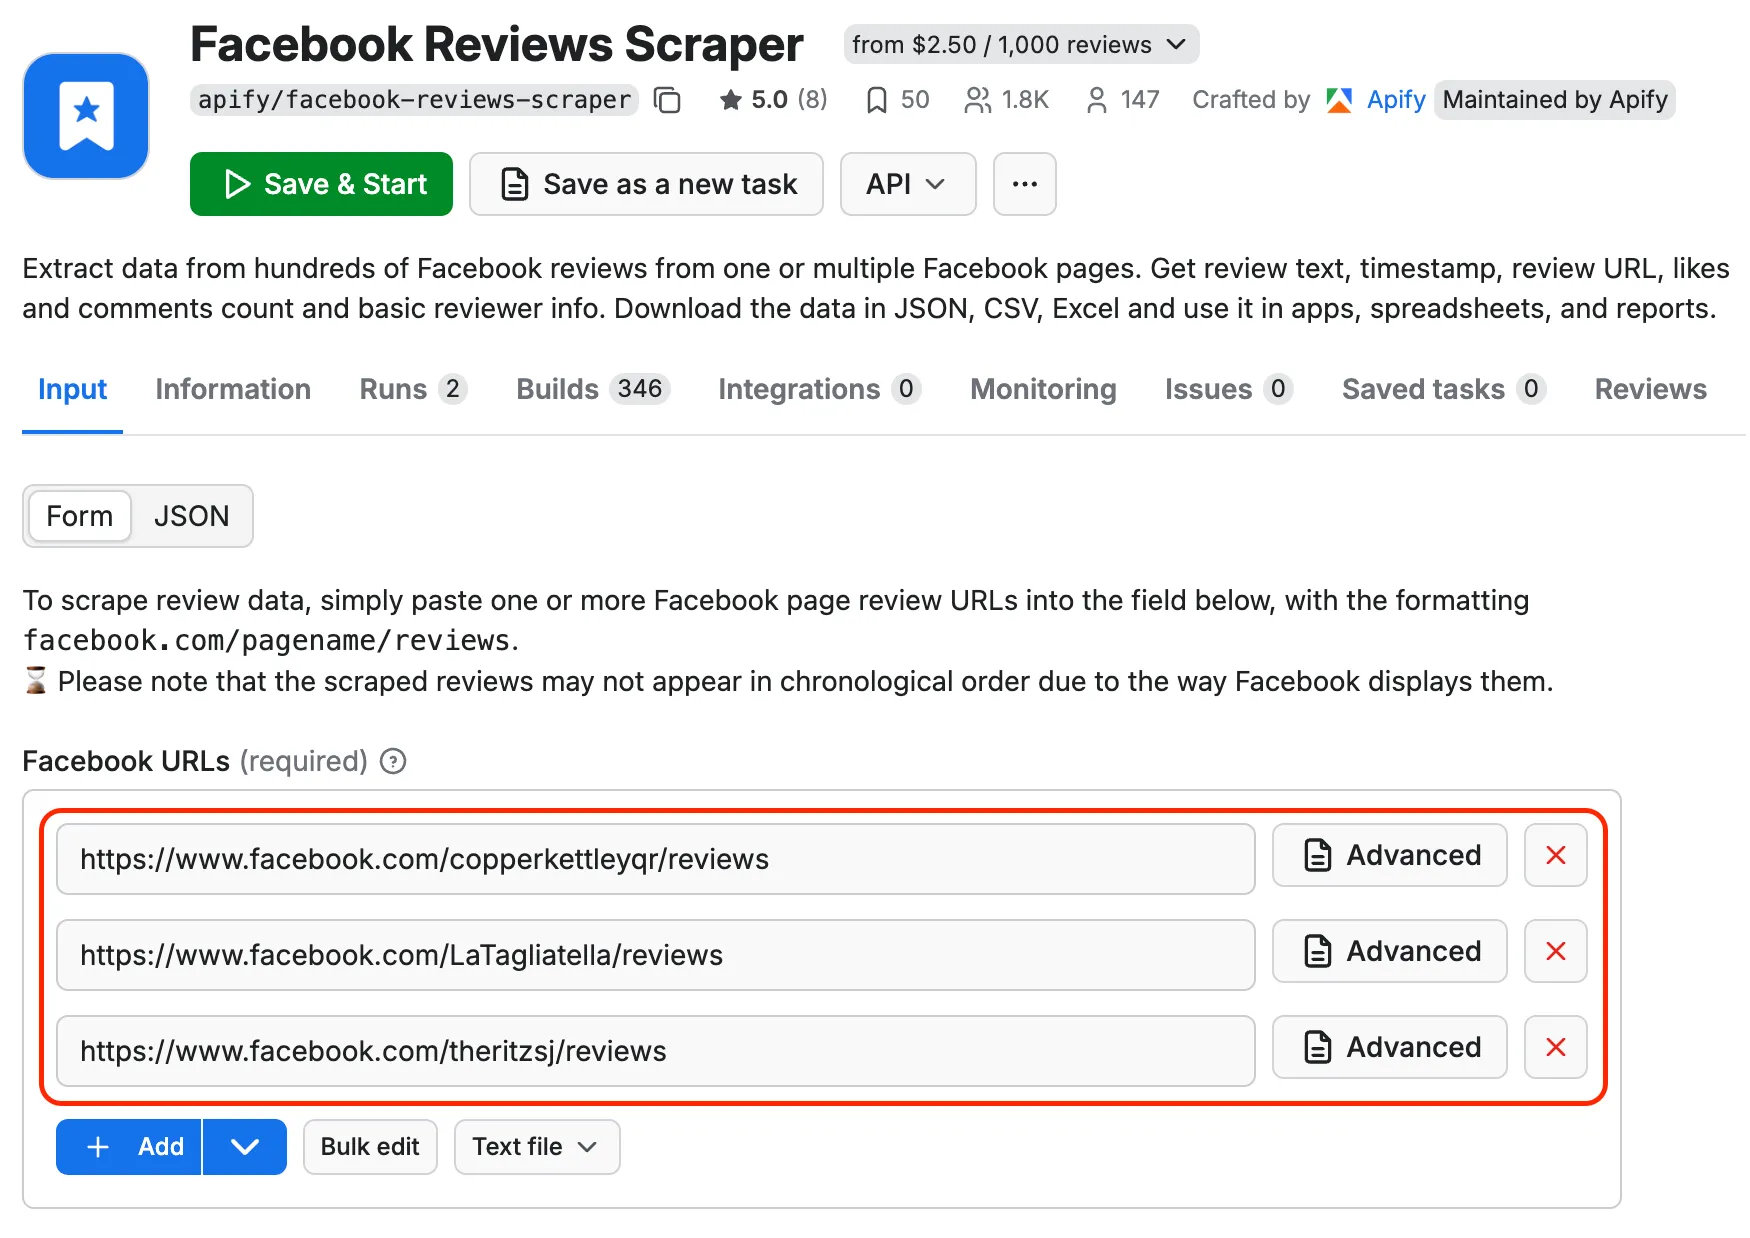
Task: Open the pricing dropdown showing $2.50
Action: (1020, 44)
